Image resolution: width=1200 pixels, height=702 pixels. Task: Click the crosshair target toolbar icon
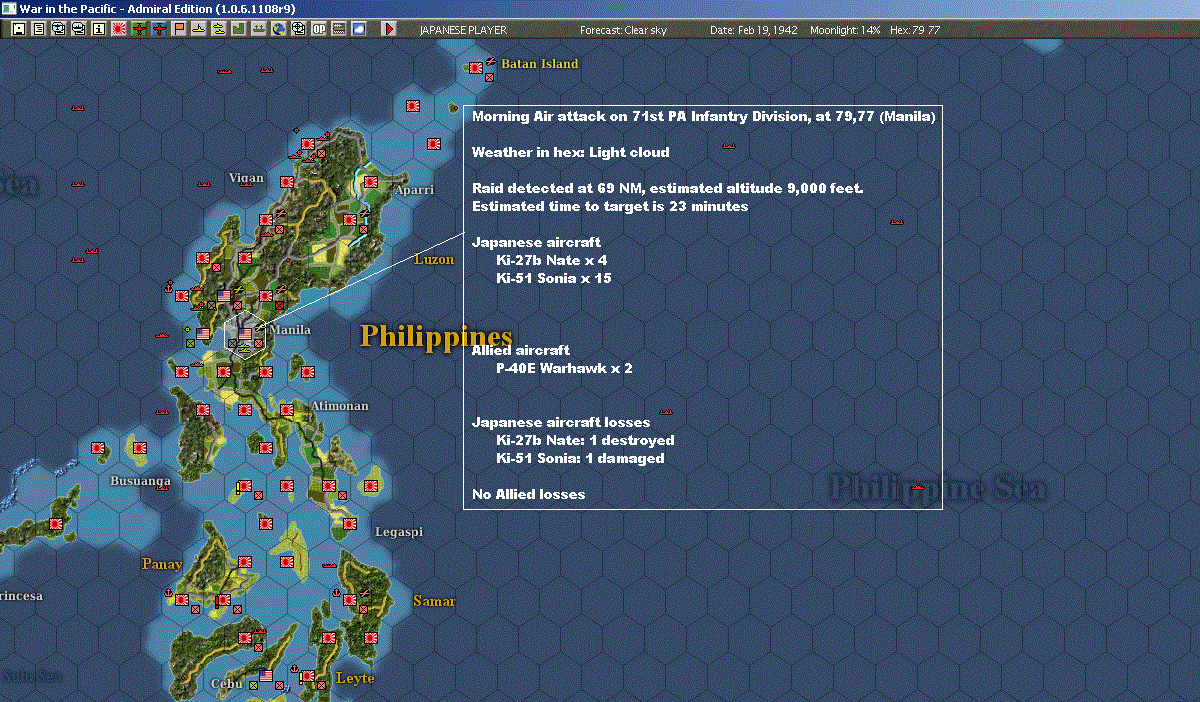pos(298,29)
